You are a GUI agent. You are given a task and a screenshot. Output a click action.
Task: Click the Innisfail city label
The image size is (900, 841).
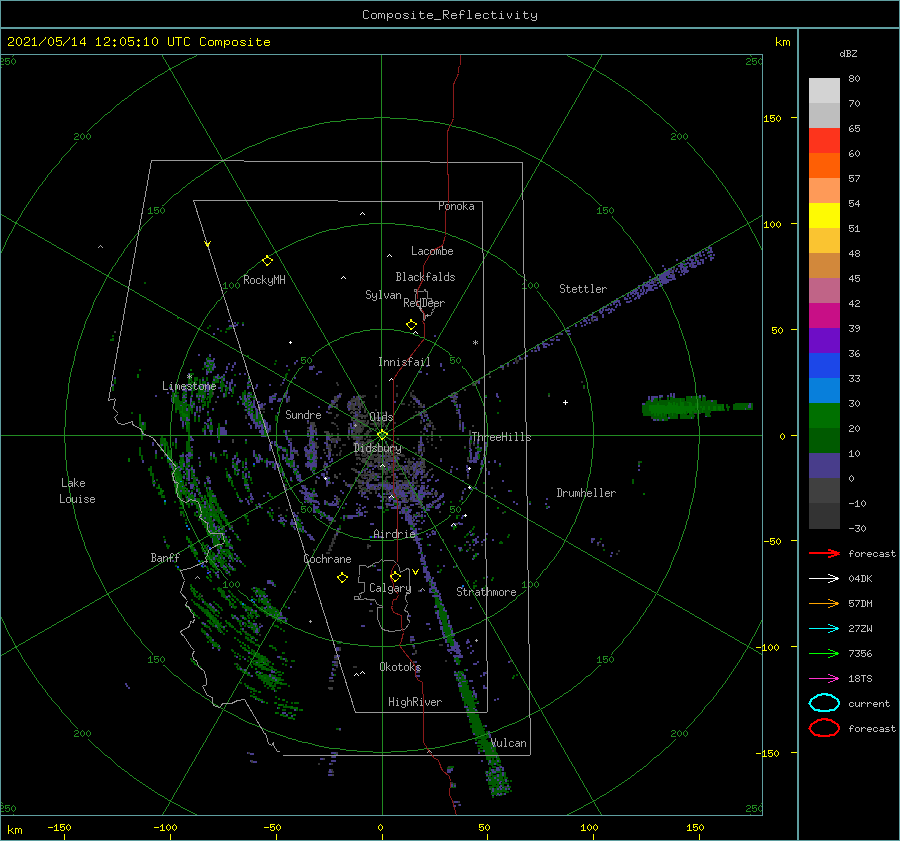(x=404, y=362)
